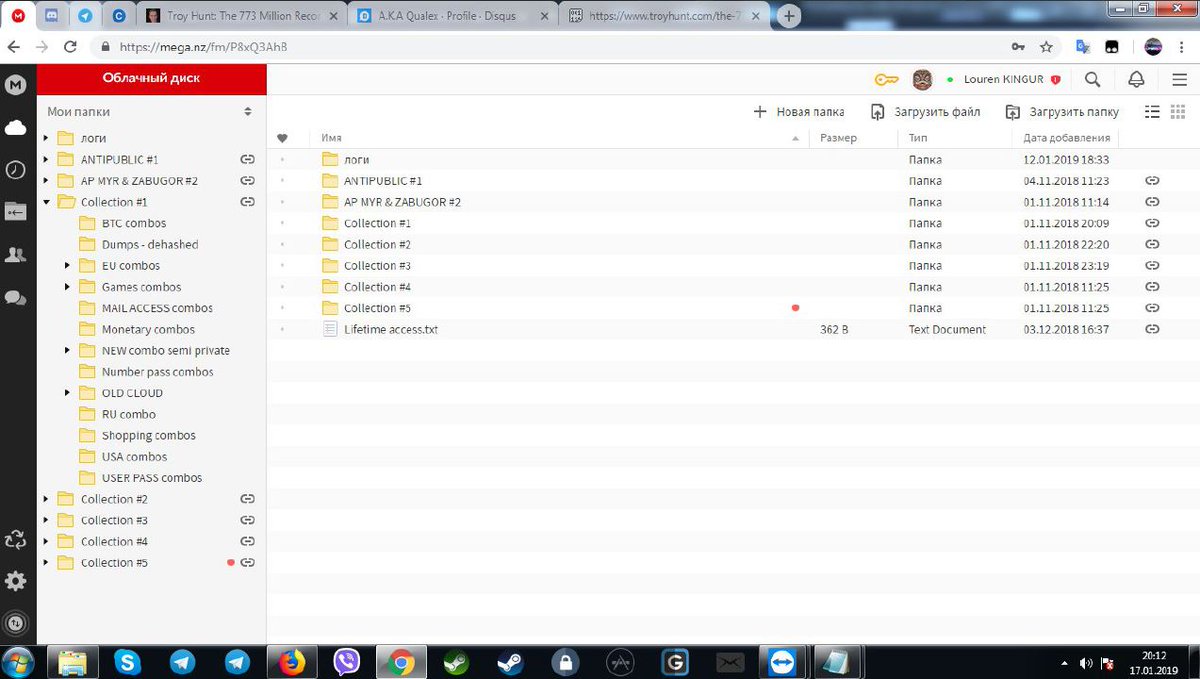Screen dimensions: 1200x679
Task: Click the browser address bar
Action: tap(560, 47)
